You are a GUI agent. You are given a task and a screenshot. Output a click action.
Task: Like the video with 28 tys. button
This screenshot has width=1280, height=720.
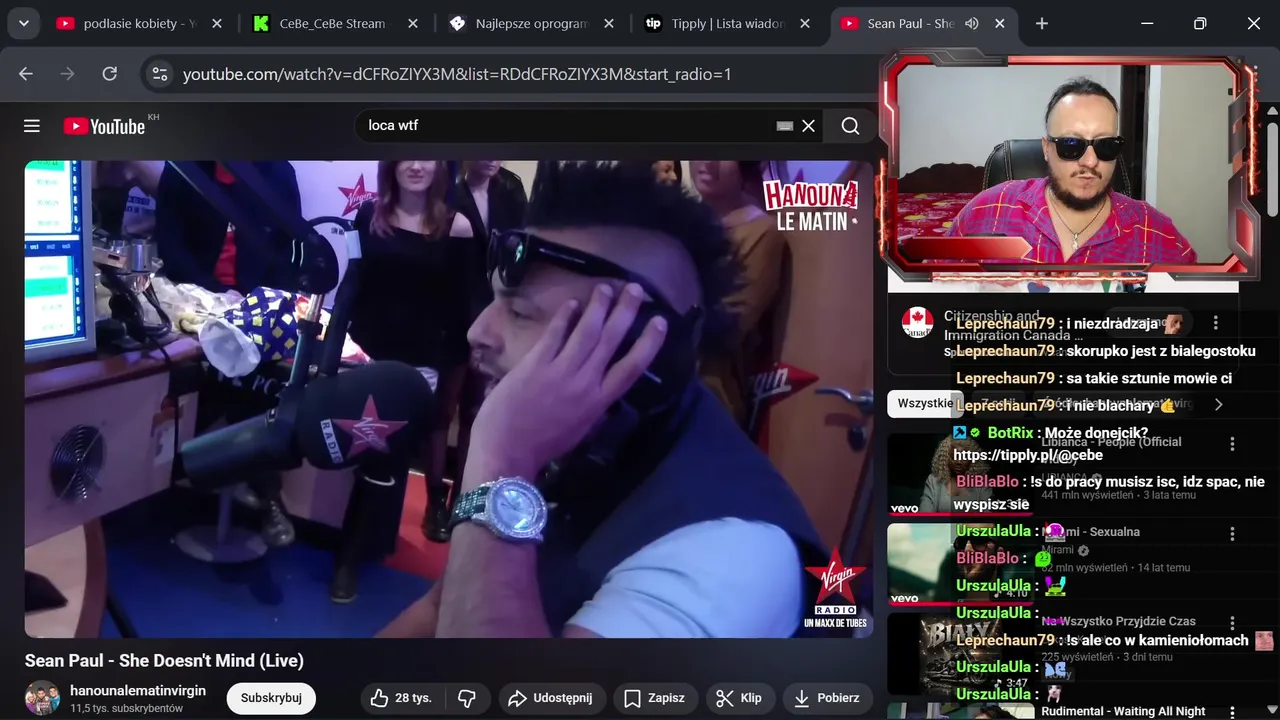coord(400,698)
